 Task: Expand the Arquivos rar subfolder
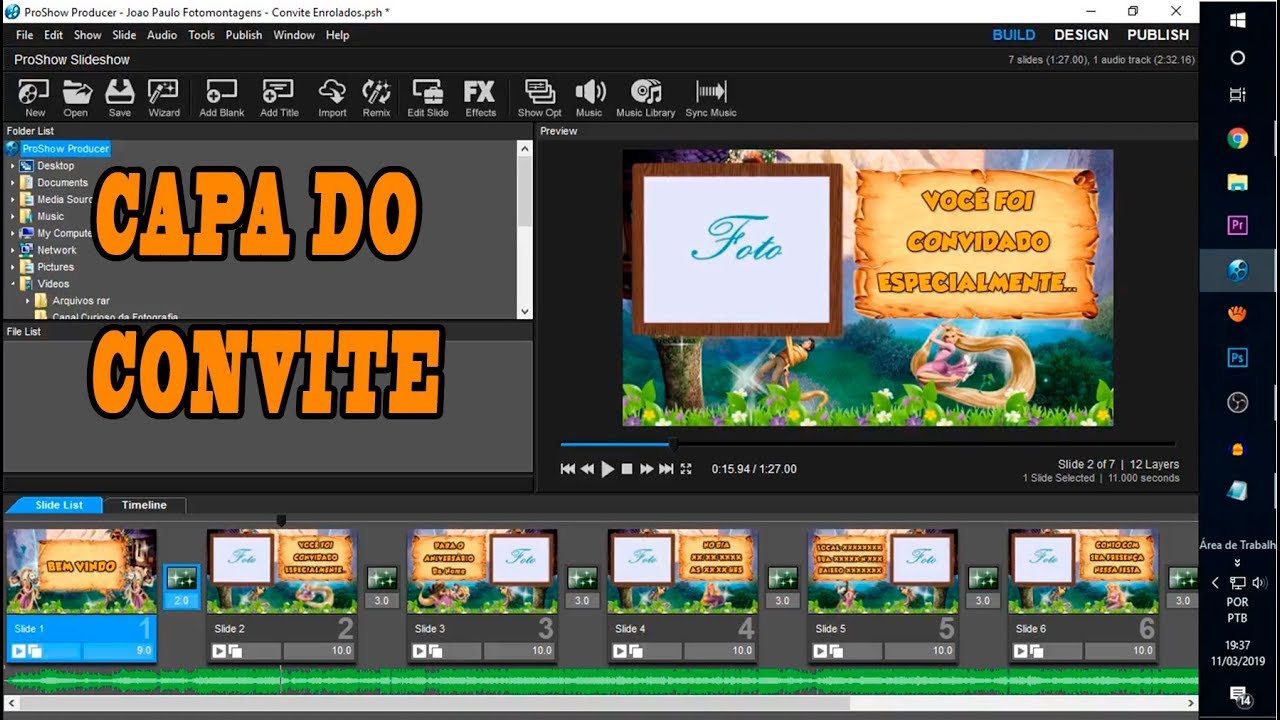click(x=29, y=301)
